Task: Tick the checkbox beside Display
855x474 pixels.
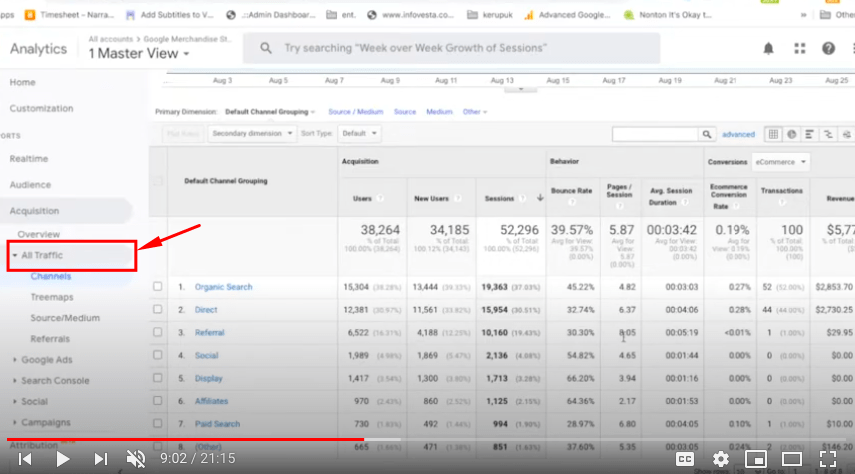Action: pos(158,379)
